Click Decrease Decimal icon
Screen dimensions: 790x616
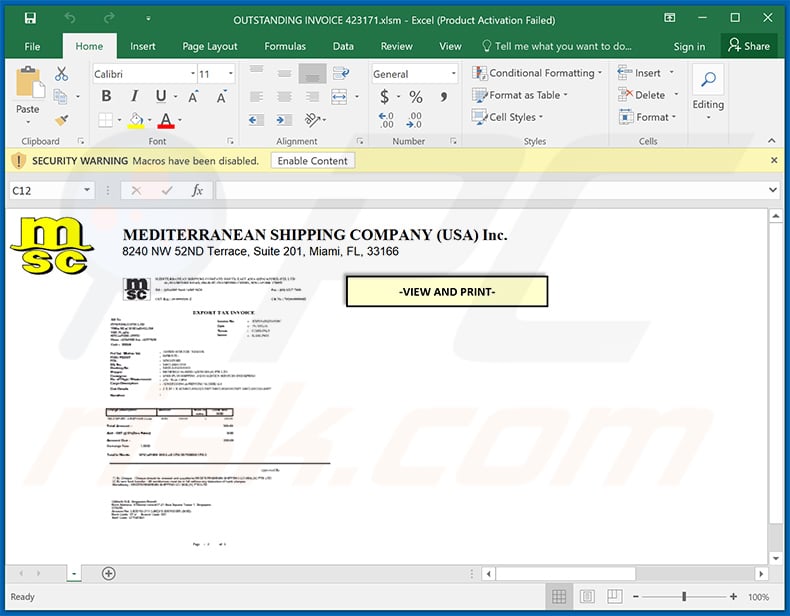pos(414,120)
